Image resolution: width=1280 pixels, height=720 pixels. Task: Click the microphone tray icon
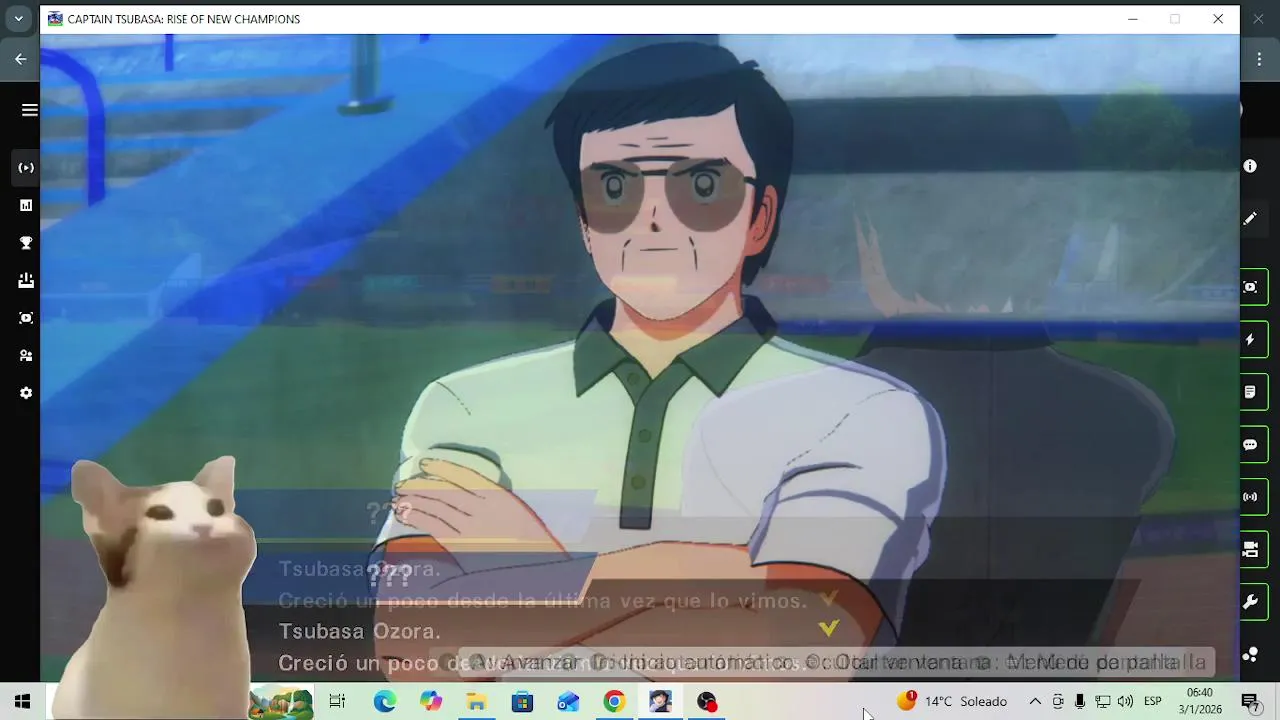click(1080, 702)
